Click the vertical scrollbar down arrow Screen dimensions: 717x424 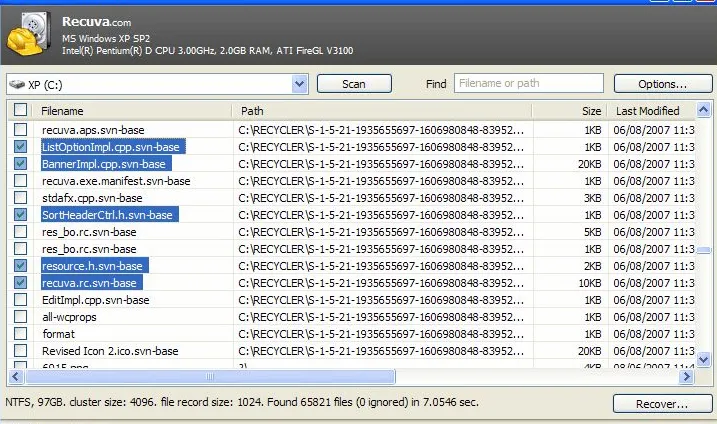(x=703, y=360)
